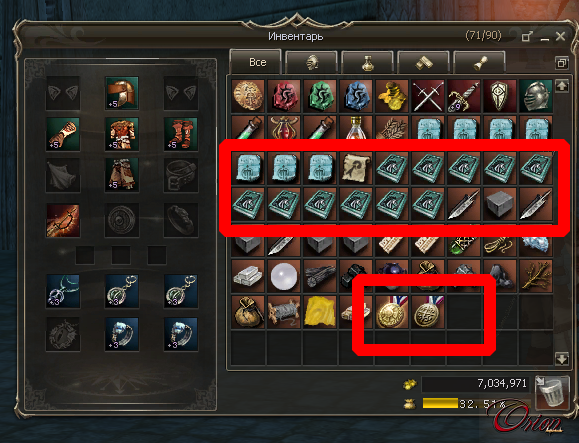Select the parchment scroll item

[356, 168]
